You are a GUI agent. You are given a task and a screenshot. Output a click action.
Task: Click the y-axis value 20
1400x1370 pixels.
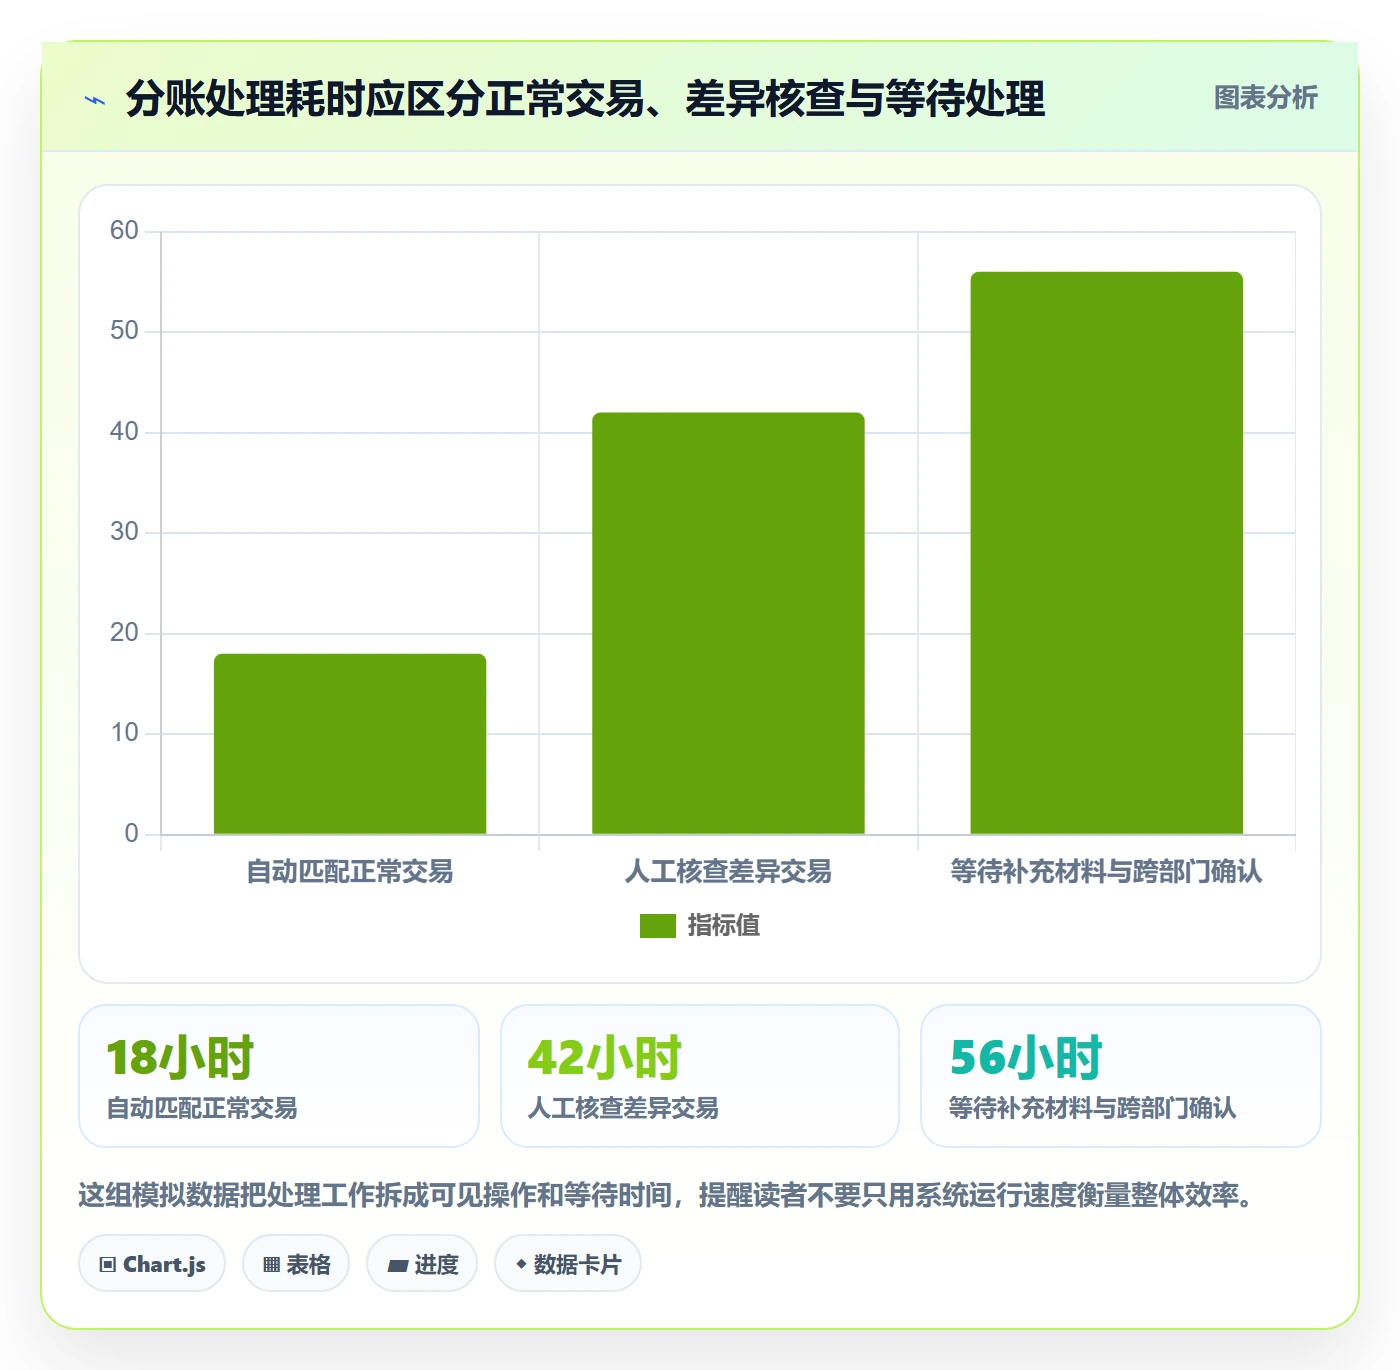(124, 633)
